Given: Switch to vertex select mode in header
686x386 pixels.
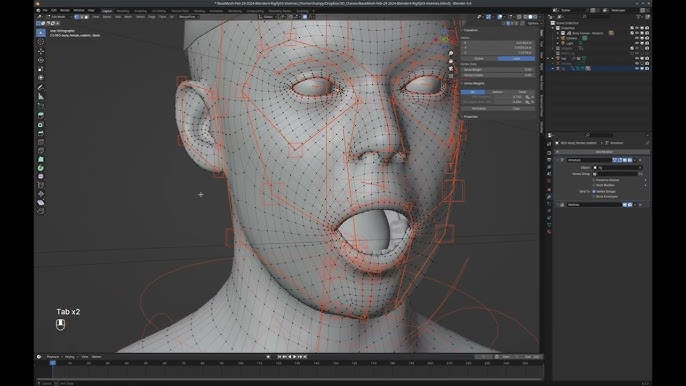Looking at the screenshot, I should pos(77,17).
